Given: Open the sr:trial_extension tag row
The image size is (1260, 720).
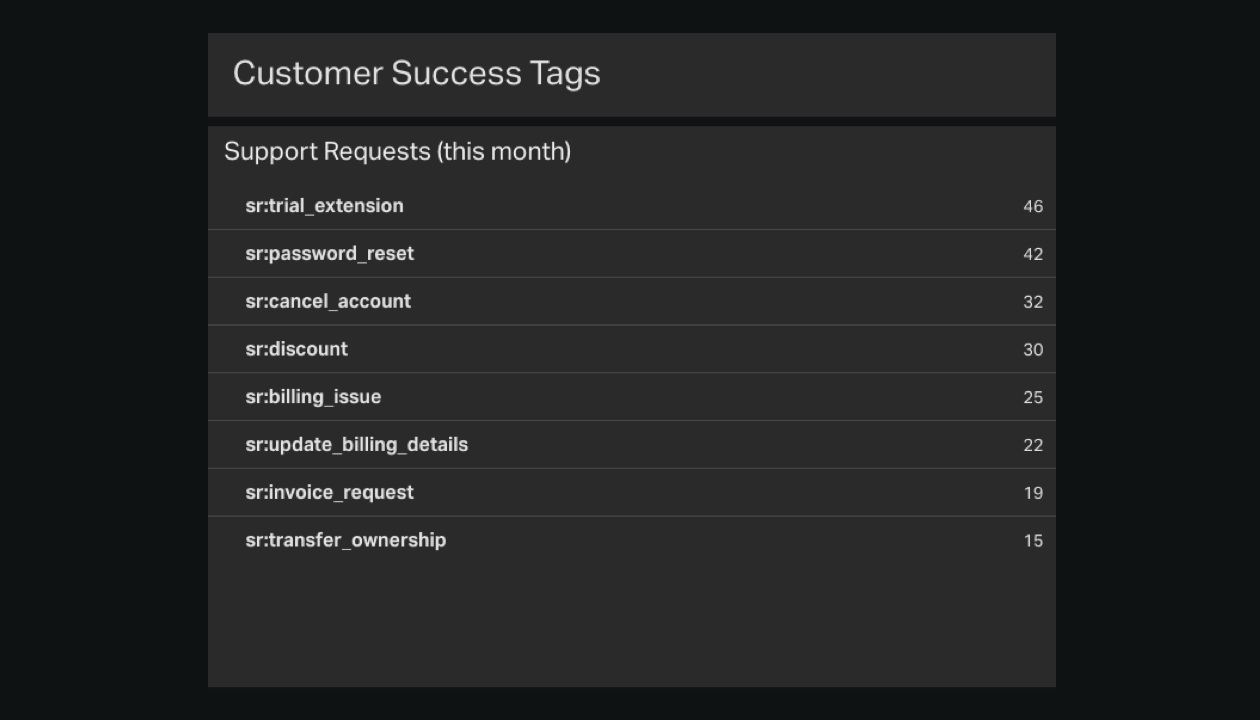Looking at the screenshot, I should pos(631,206).
